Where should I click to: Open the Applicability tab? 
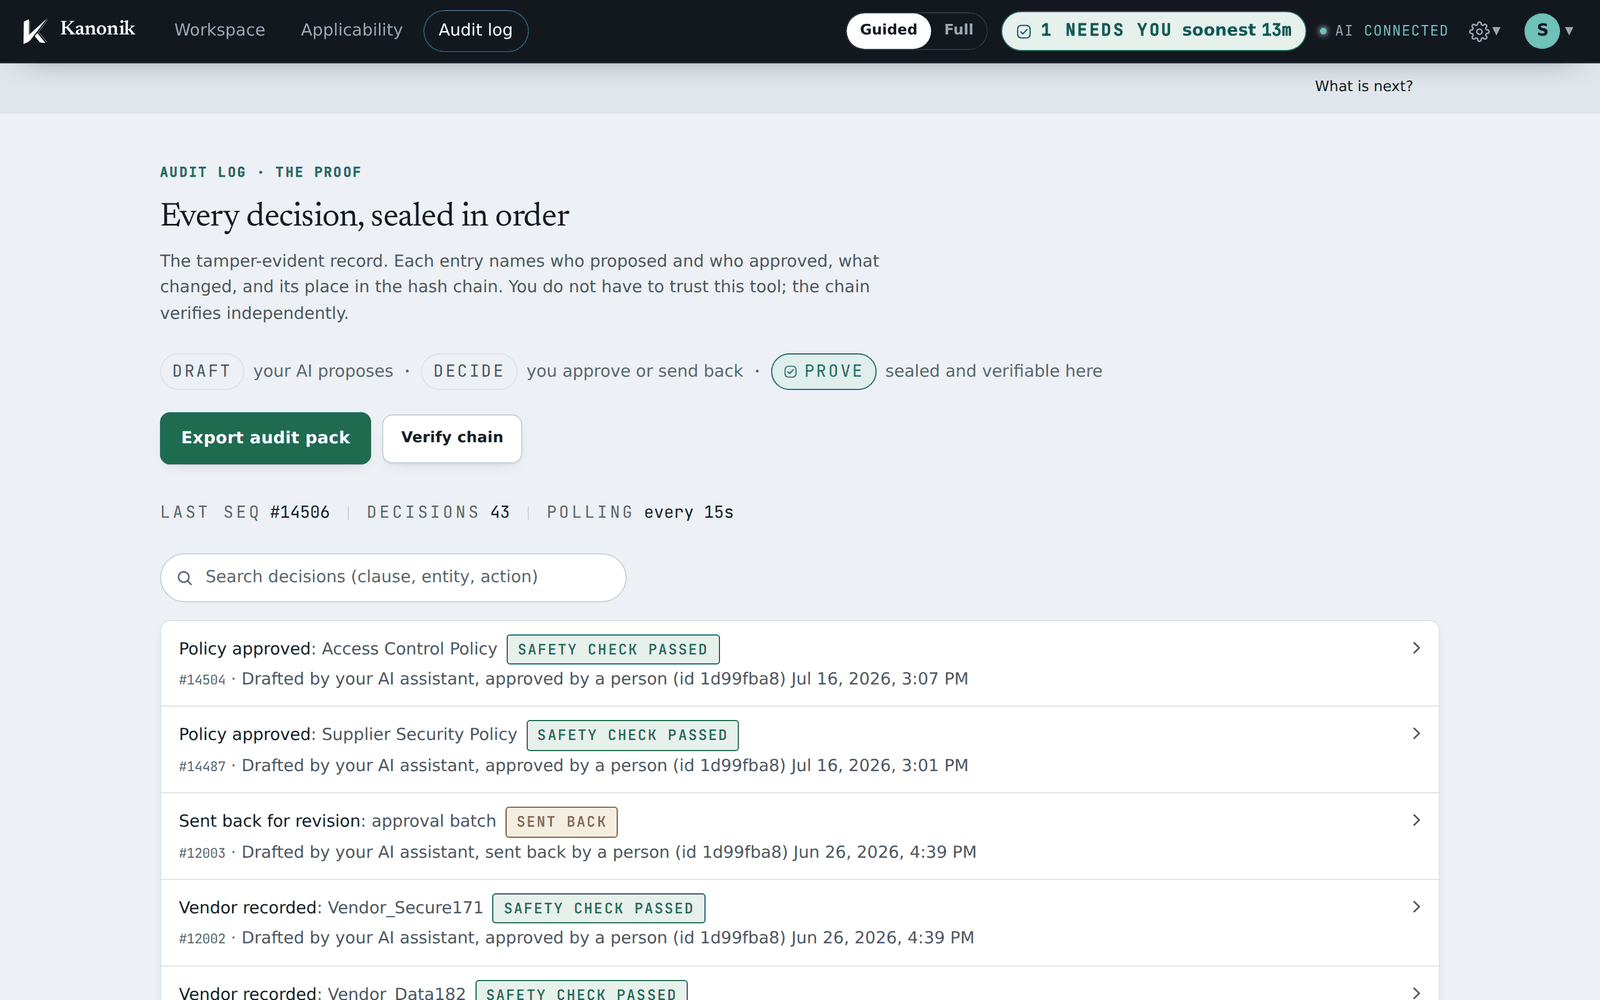coord(352,30)
